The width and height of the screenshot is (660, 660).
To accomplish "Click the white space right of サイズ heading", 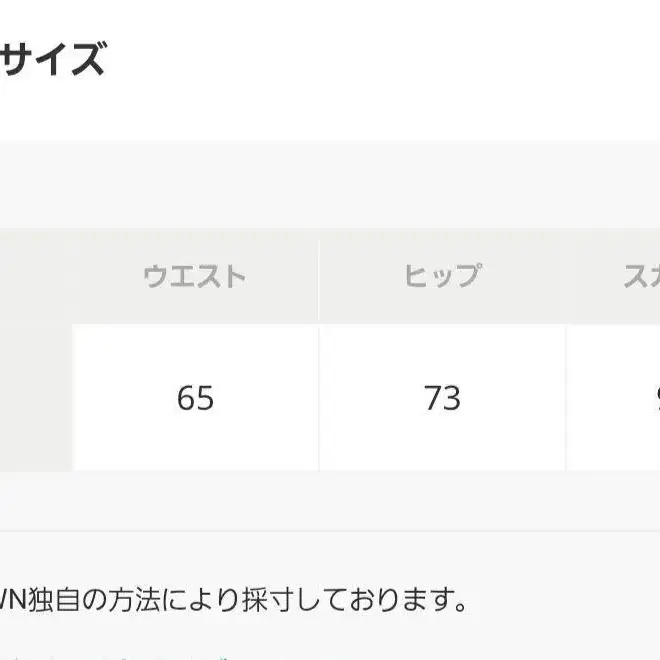I will pyautogui.click(x=380, y=60).
